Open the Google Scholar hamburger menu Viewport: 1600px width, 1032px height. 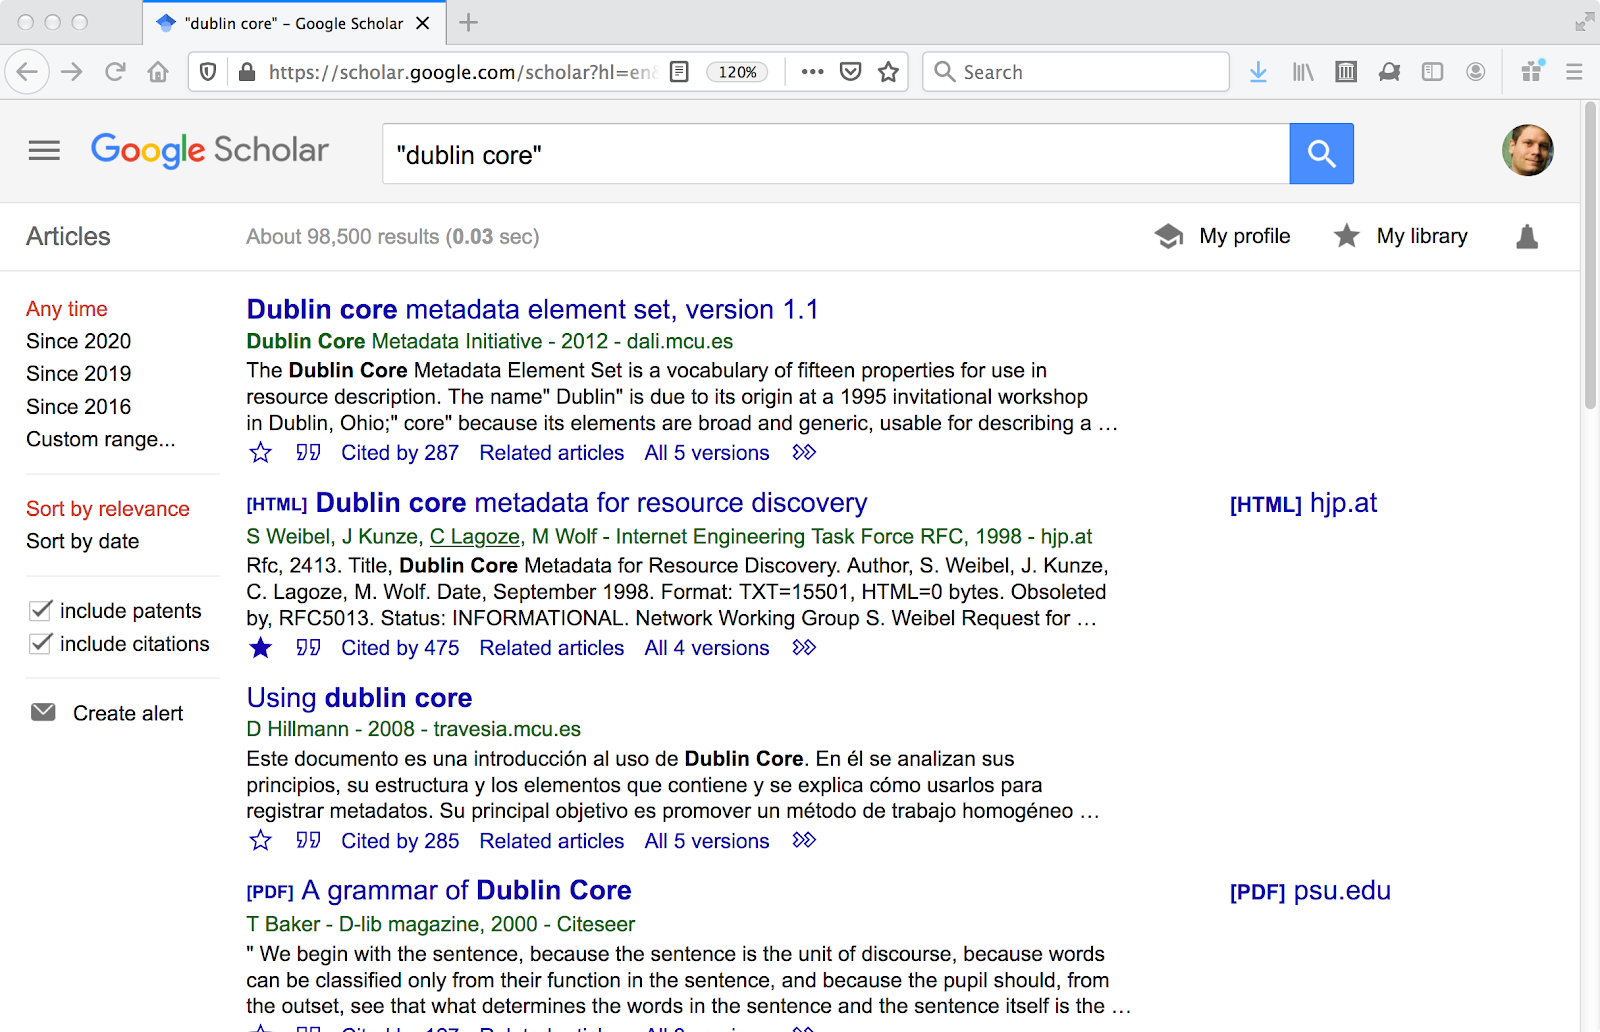click(44, 151)
